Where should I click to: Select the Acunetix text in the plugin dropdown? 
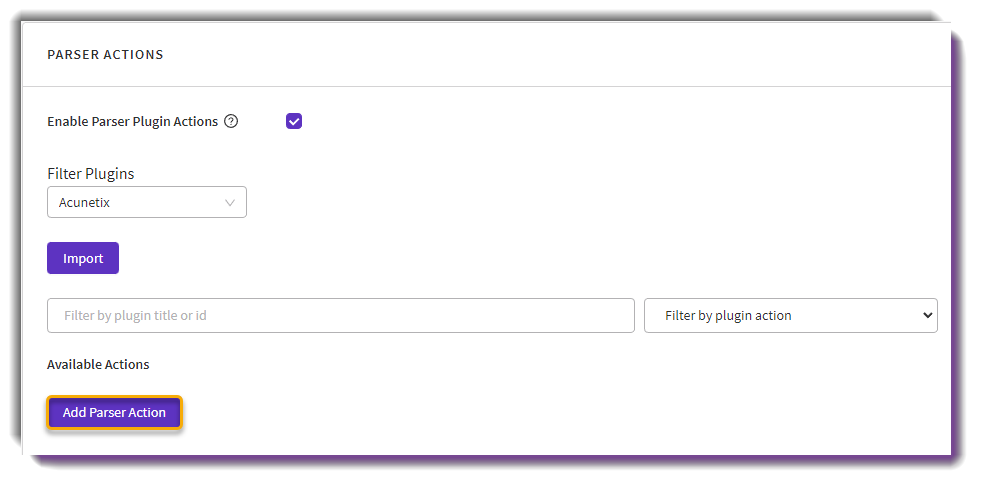tap(83, 202)
